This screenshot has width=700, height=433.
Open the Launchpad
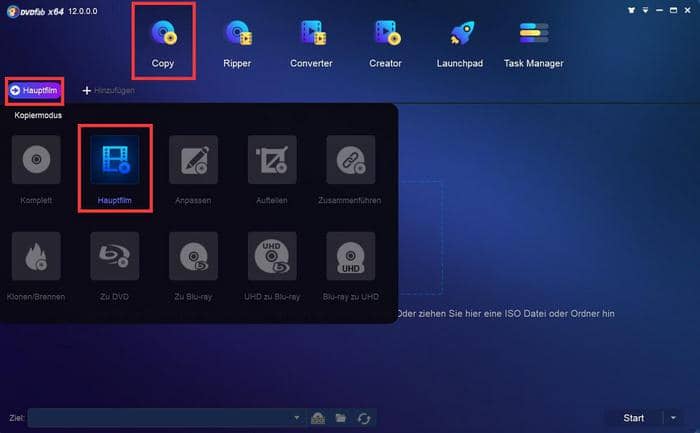coord(460,43)
